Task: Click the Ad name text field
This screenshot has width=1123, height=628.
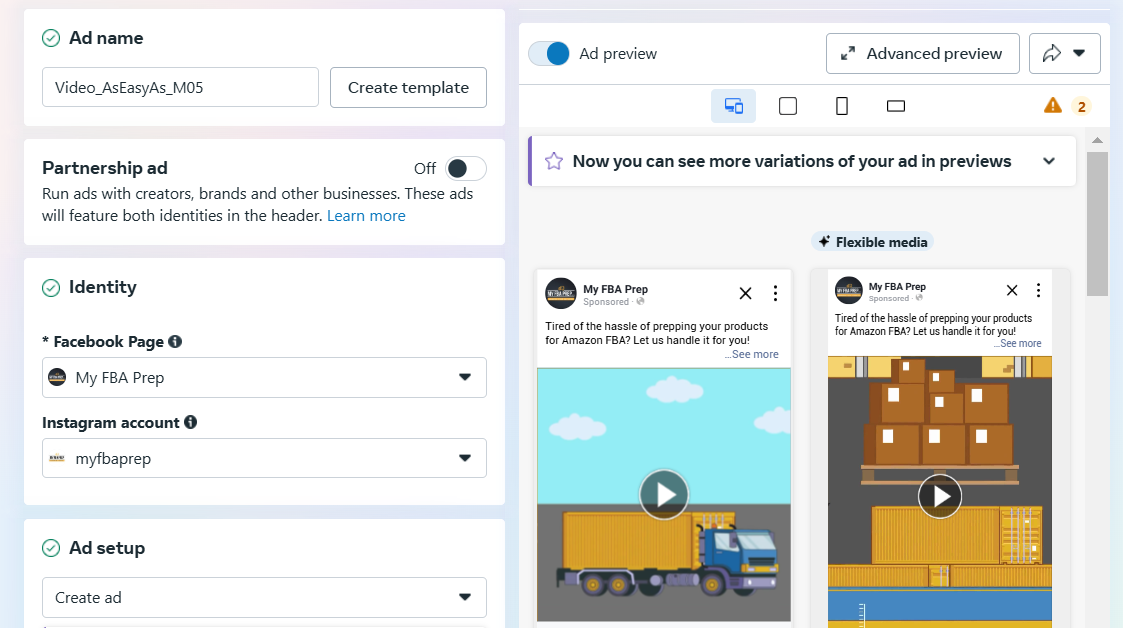Action: click(180, 87)
